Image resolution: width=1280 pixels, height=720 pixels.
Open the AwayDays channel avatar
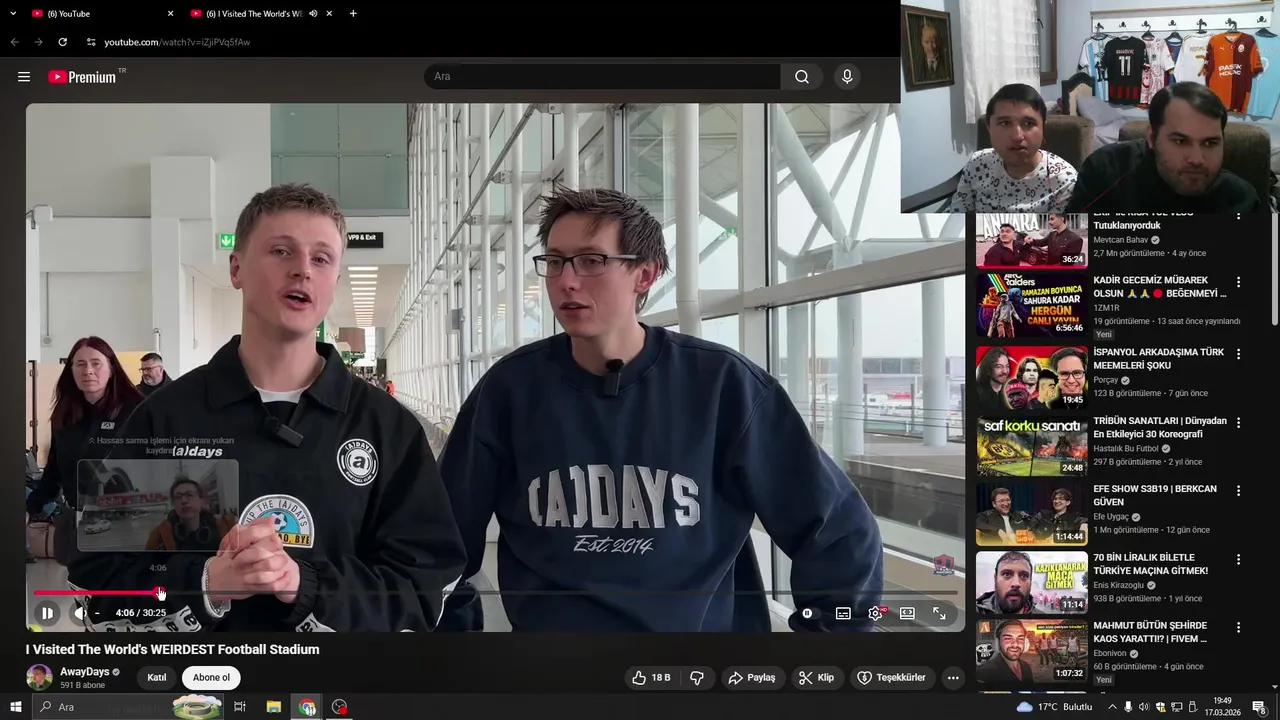click(x=39, y=677)
